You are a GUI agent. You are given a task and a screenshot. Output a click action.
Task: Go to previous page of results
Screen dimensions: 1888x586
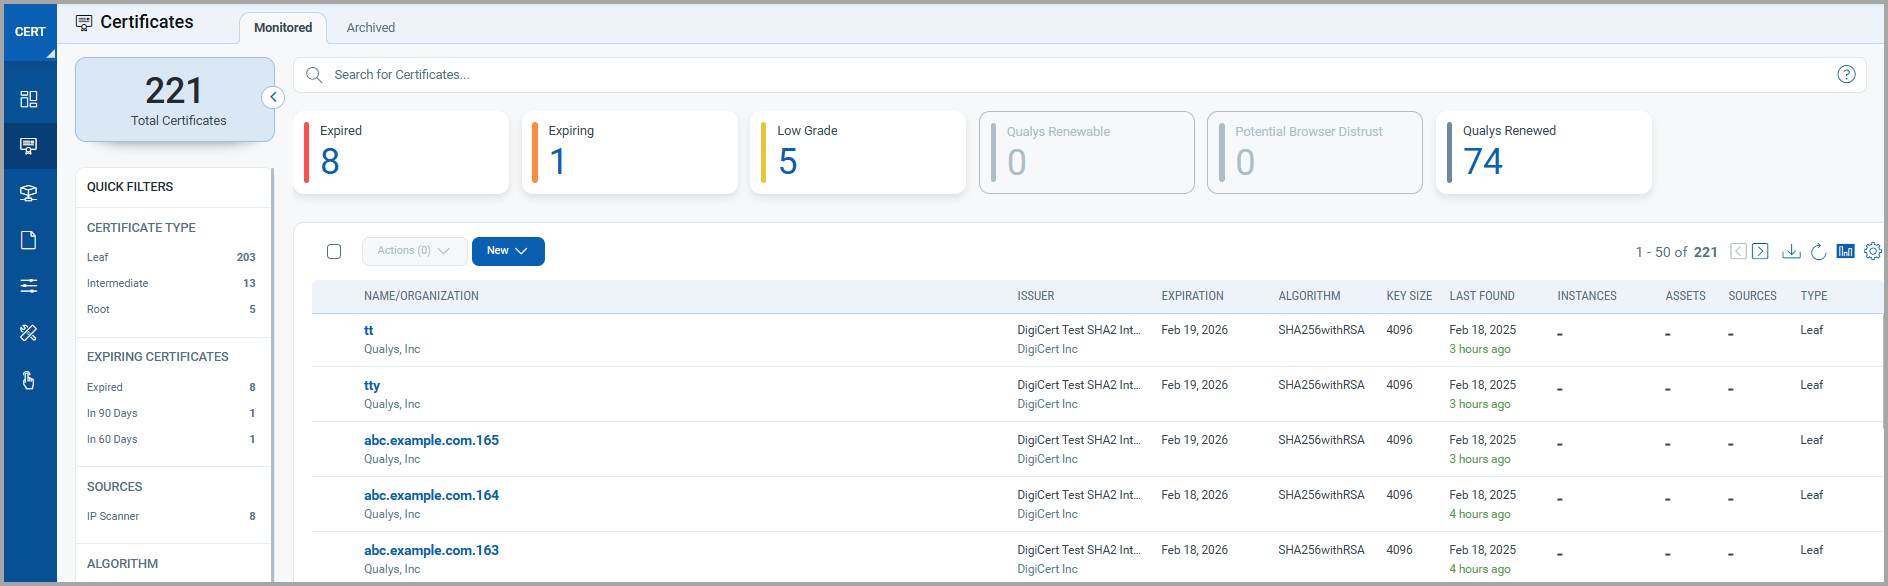1738,251
